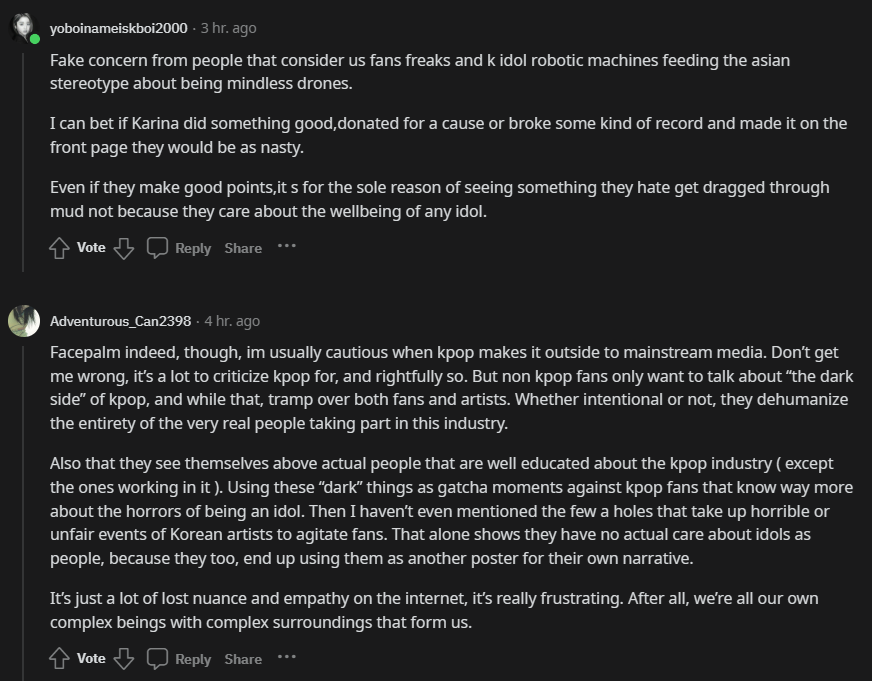Screen dimensions: 872x681
Task: Open Adventurous_Can2398 username link
Action: point(120,321)
